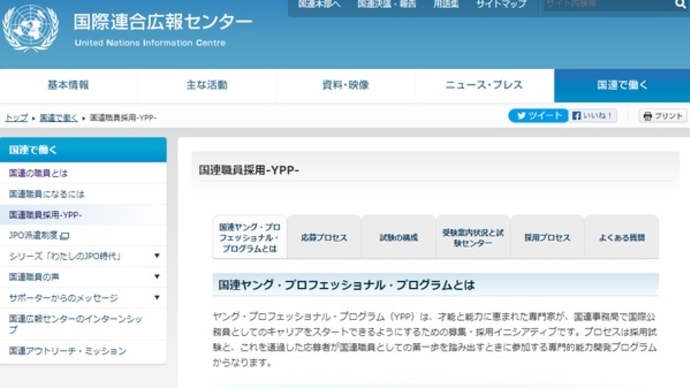Click the search magnifier icon
Image resolution: width=690 pixels, height=388 pixels.
pos(680,4)
